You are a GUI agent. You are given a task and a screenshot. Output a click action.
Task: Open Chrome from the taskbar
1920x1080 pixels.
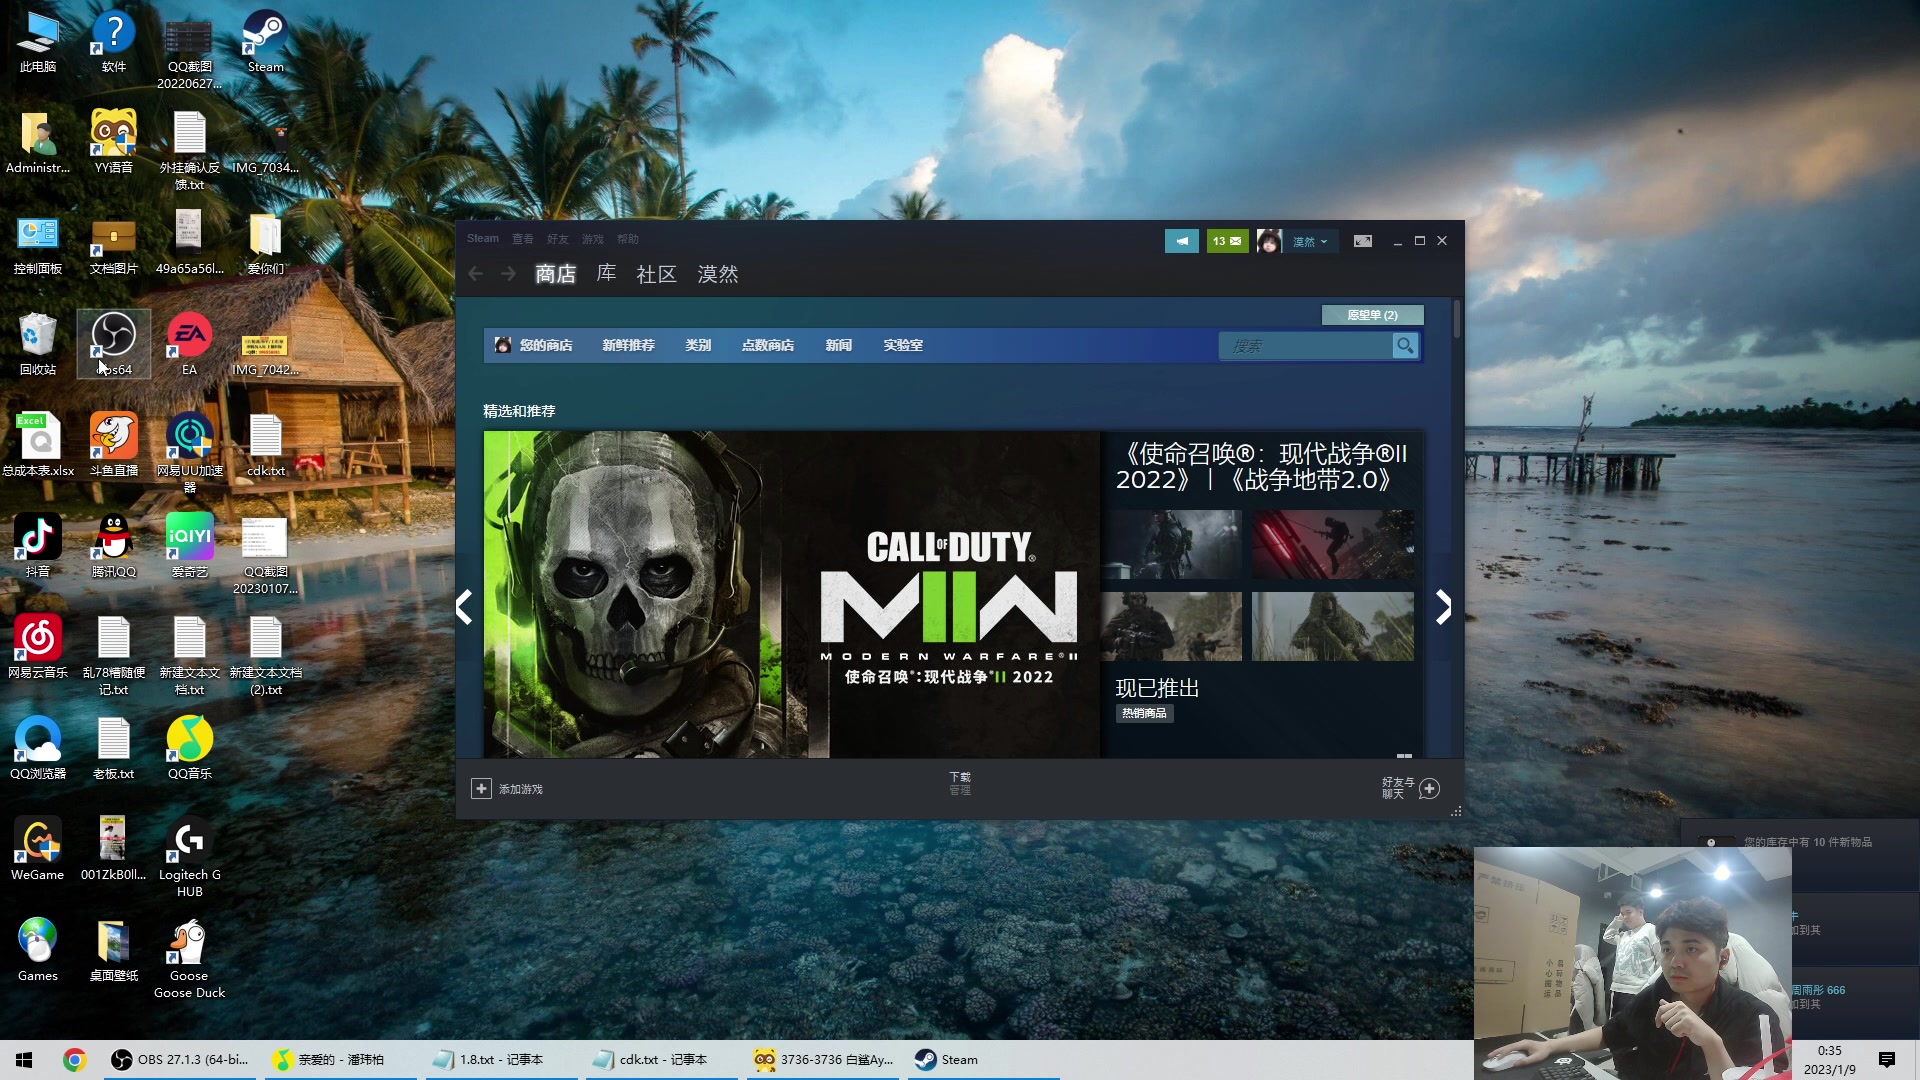(74, 1060)
